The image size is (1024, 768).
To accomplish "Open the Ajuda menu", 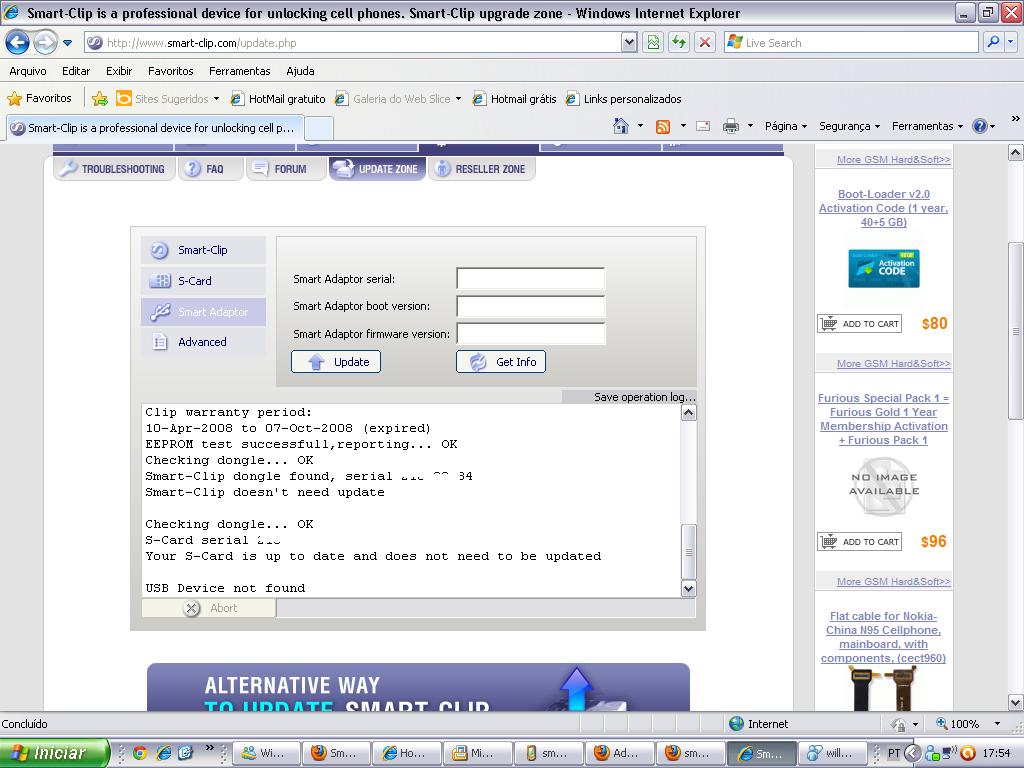I will pyautogui.click(x=300, y=71).
